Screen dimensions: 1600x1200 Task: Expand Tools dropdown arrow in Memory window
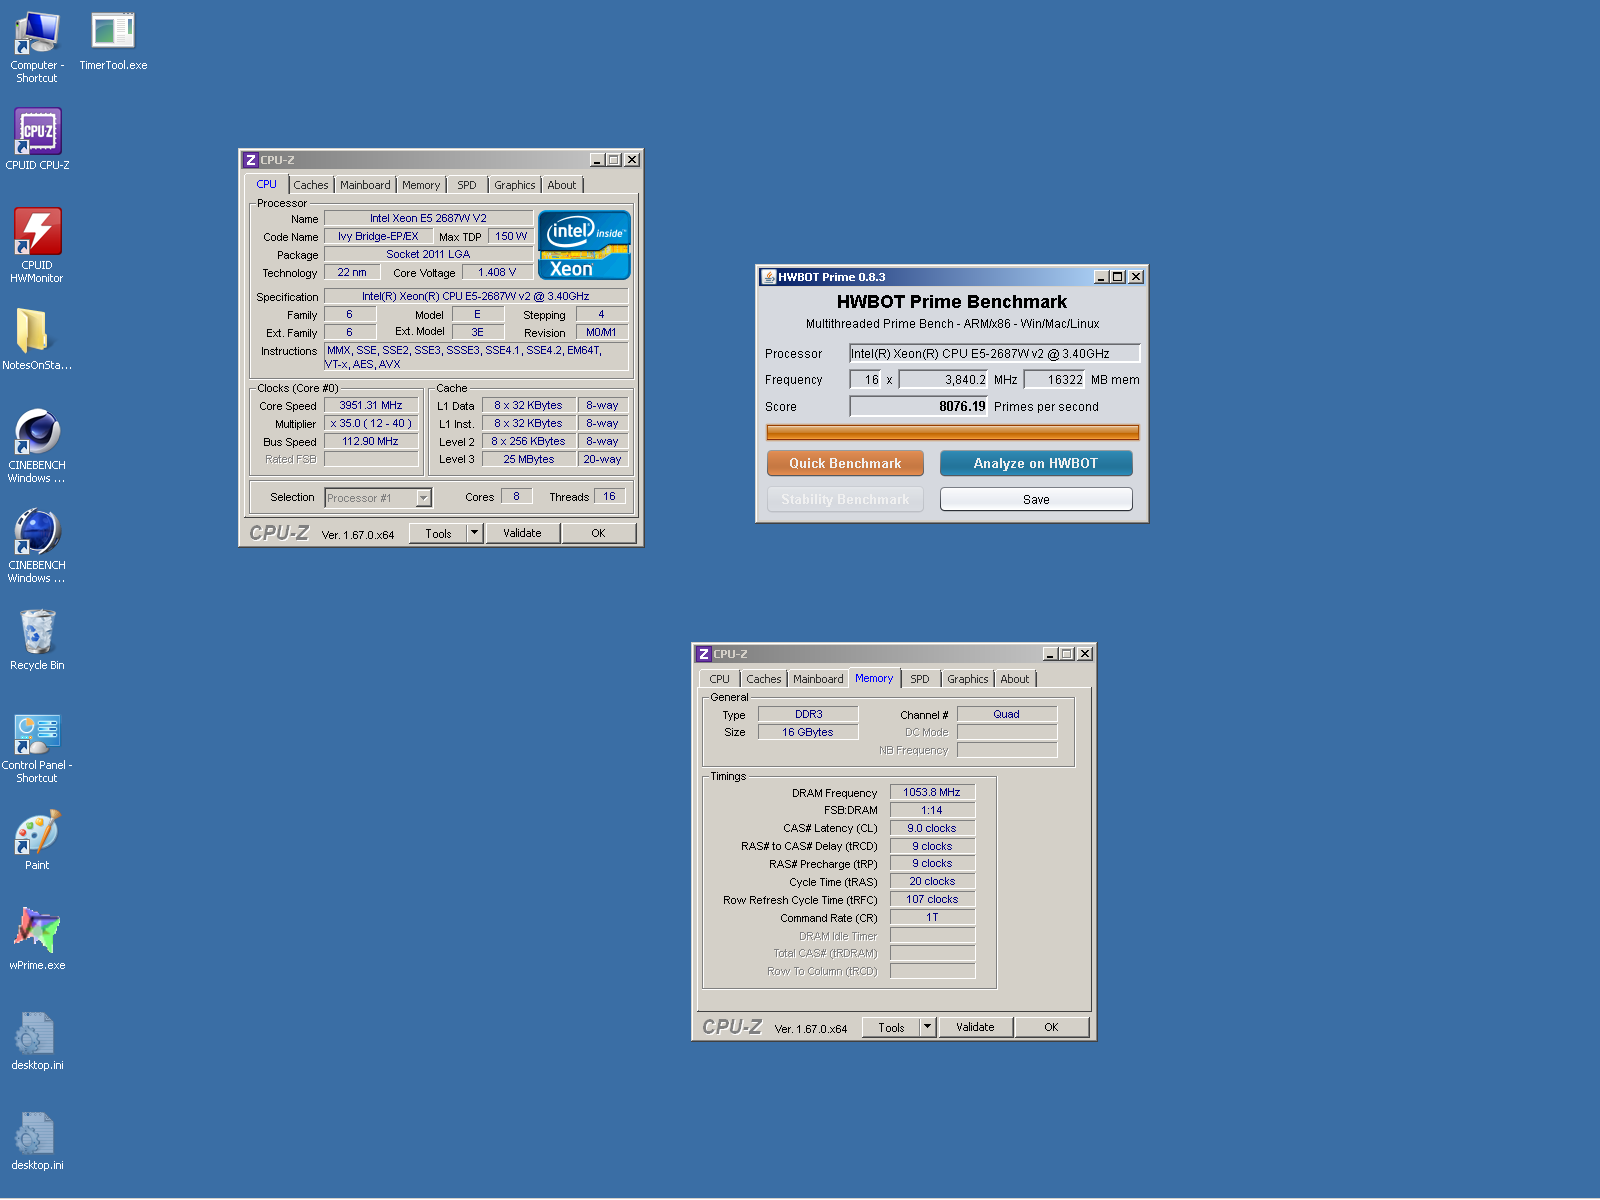pyautogui.click(x=928, y=1027)
